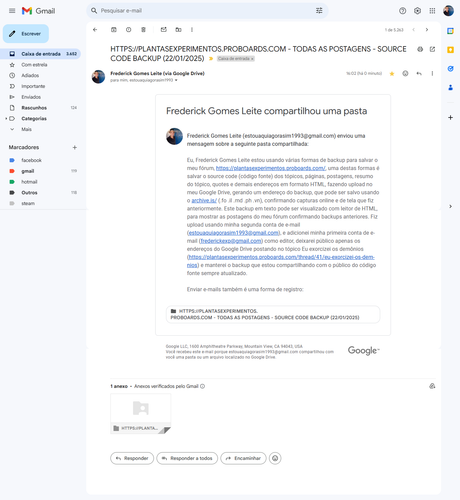Screen dimensions: 460x500
Task: Create new label plus icon
Action: [75, 147]
